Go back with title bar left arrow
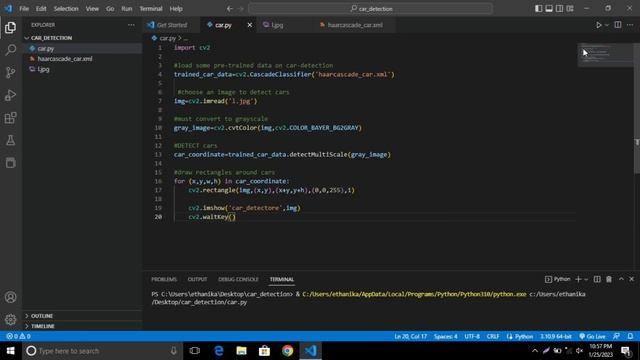Image resolution: width=640 pixels, height=360 pixels. pos(230,9)
